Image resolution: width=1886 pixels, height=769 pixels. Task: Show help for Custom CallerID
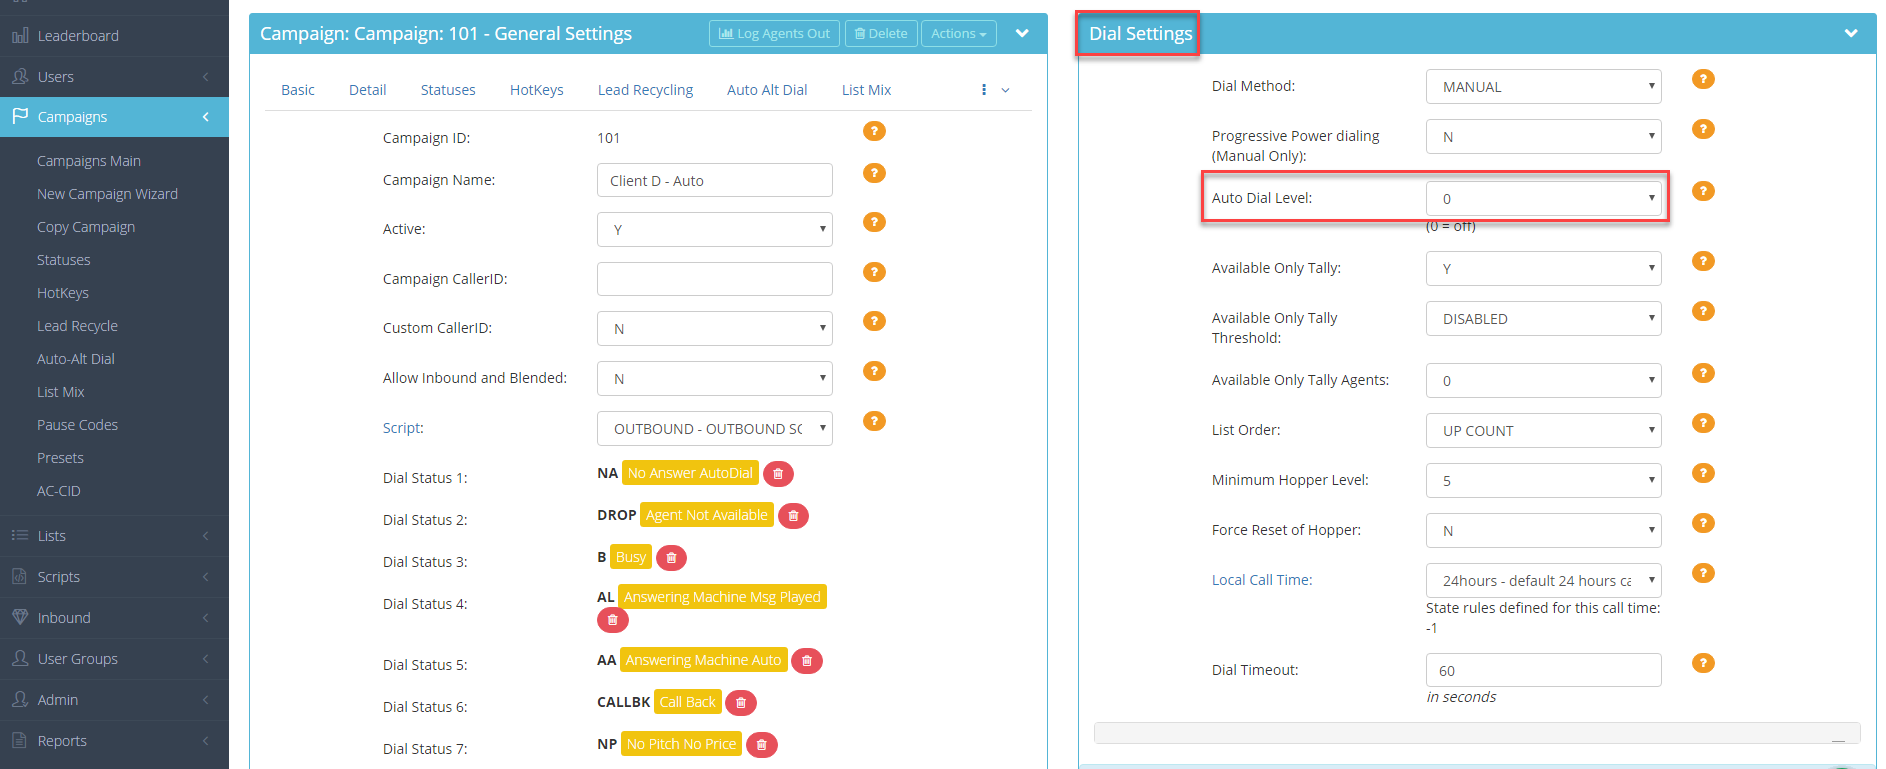pyautogui.click(x=874, y=321)
